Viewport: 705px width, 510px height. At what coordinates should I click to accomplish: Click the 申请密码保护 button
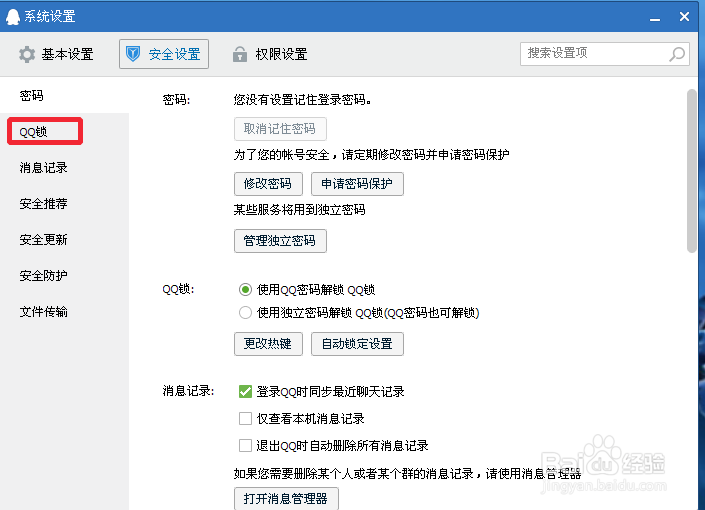click(x=357, y=184)
